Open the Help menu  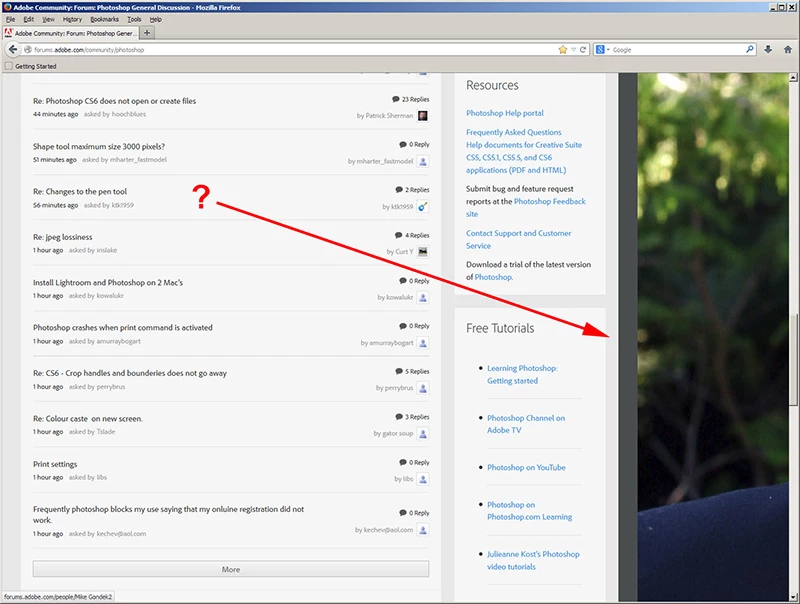tap(156, 19)
